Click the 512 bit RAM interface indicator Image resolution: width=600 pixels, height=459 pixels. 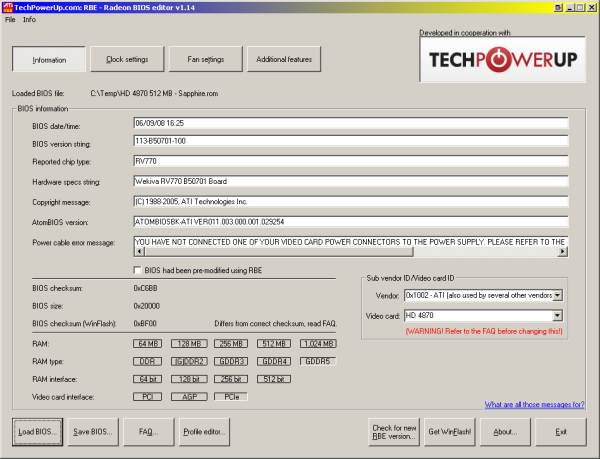[274, 379]
